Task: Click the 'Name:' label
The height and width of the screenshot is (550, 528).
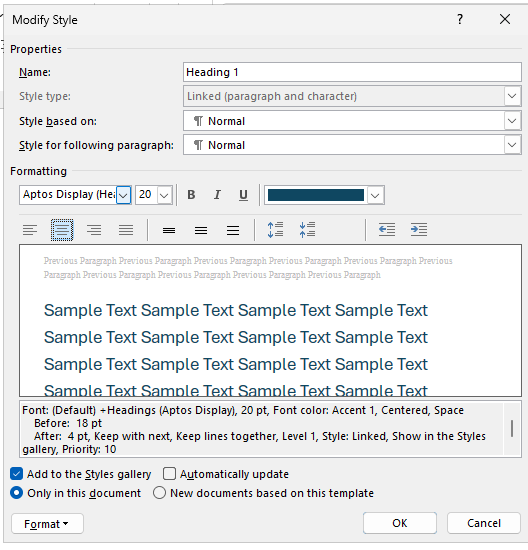Action: pos(35,72)
